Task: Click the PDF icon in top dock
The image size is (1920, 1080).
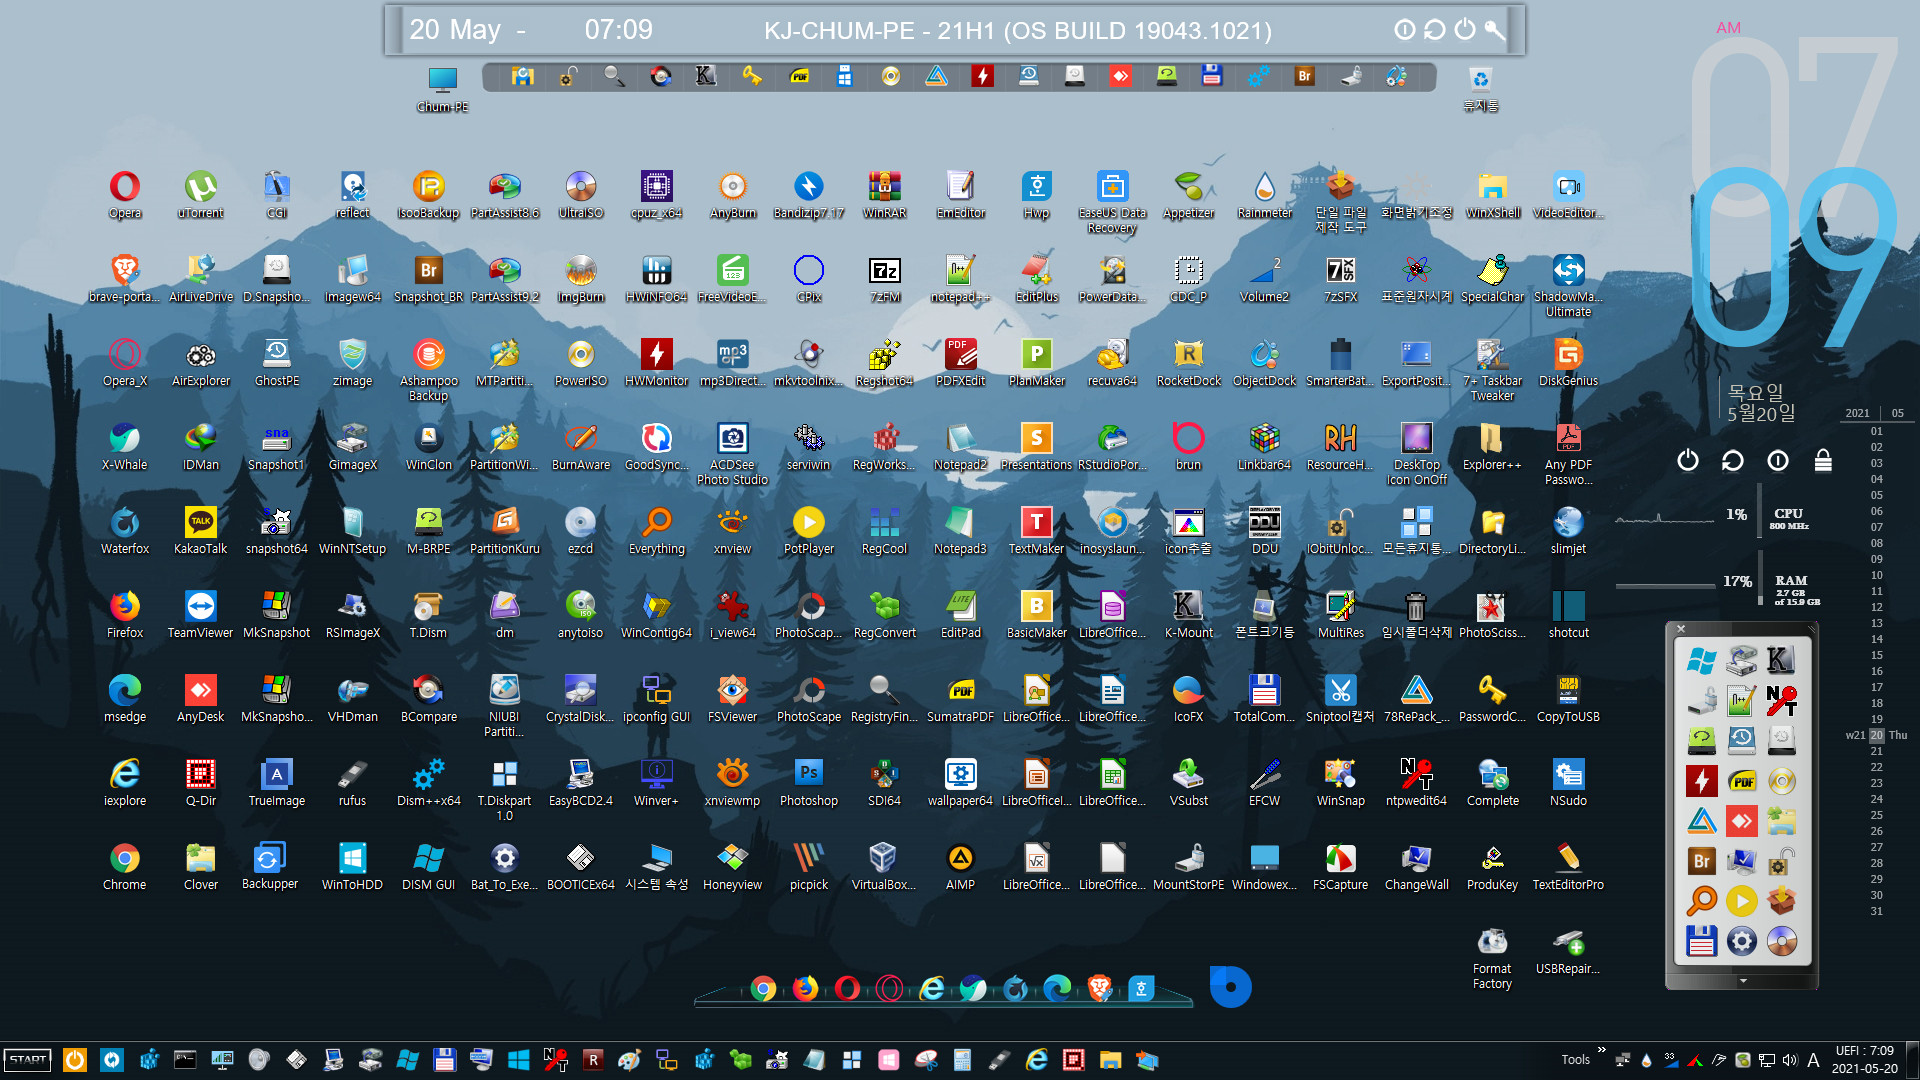Action: (799, 76)
